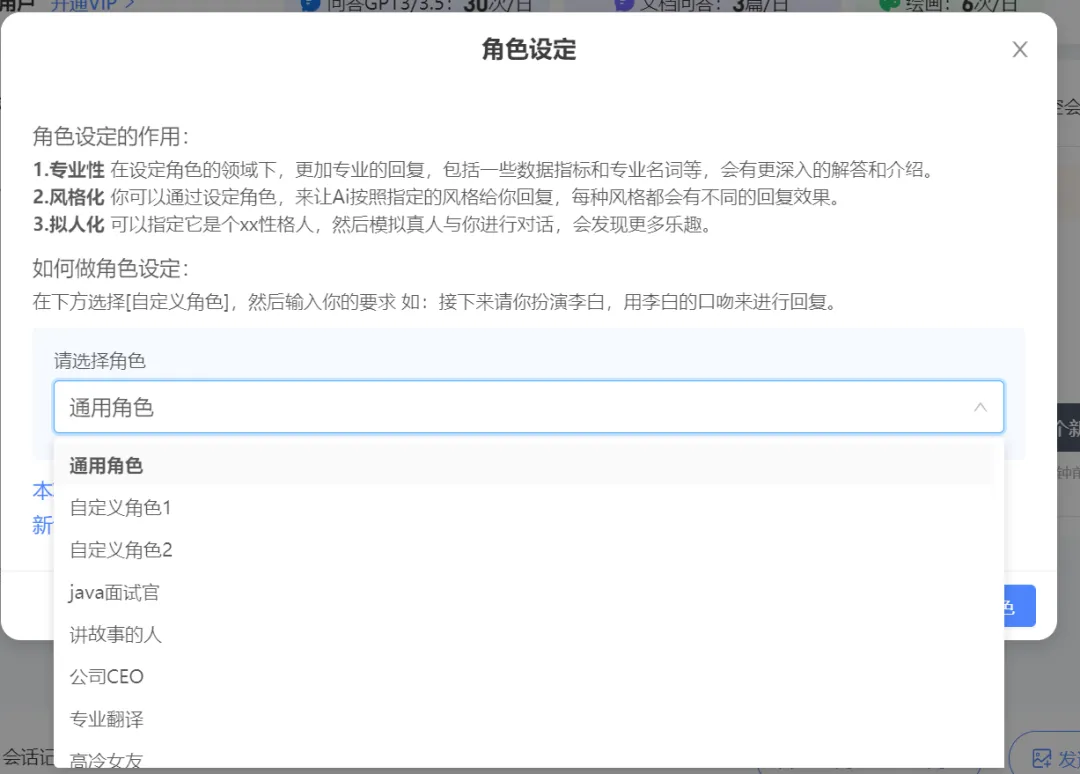Close the 角色设定 dialog

coord(1020,49)
